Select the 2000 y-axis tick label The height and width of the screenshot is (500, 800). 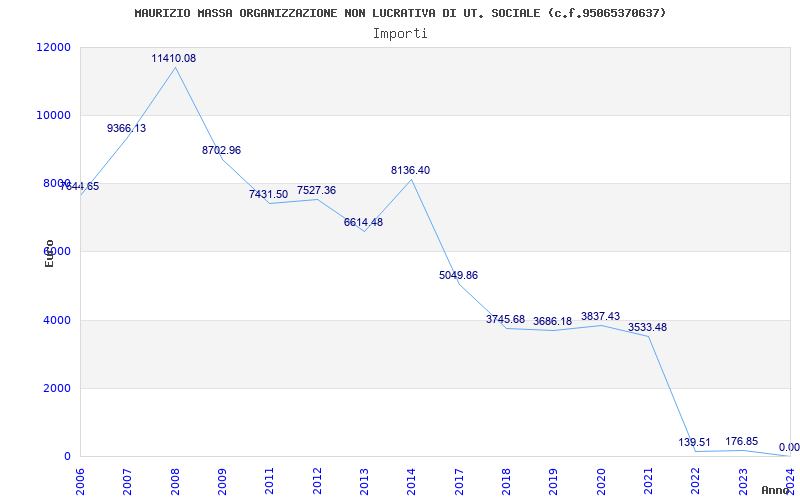click(56, 388)
